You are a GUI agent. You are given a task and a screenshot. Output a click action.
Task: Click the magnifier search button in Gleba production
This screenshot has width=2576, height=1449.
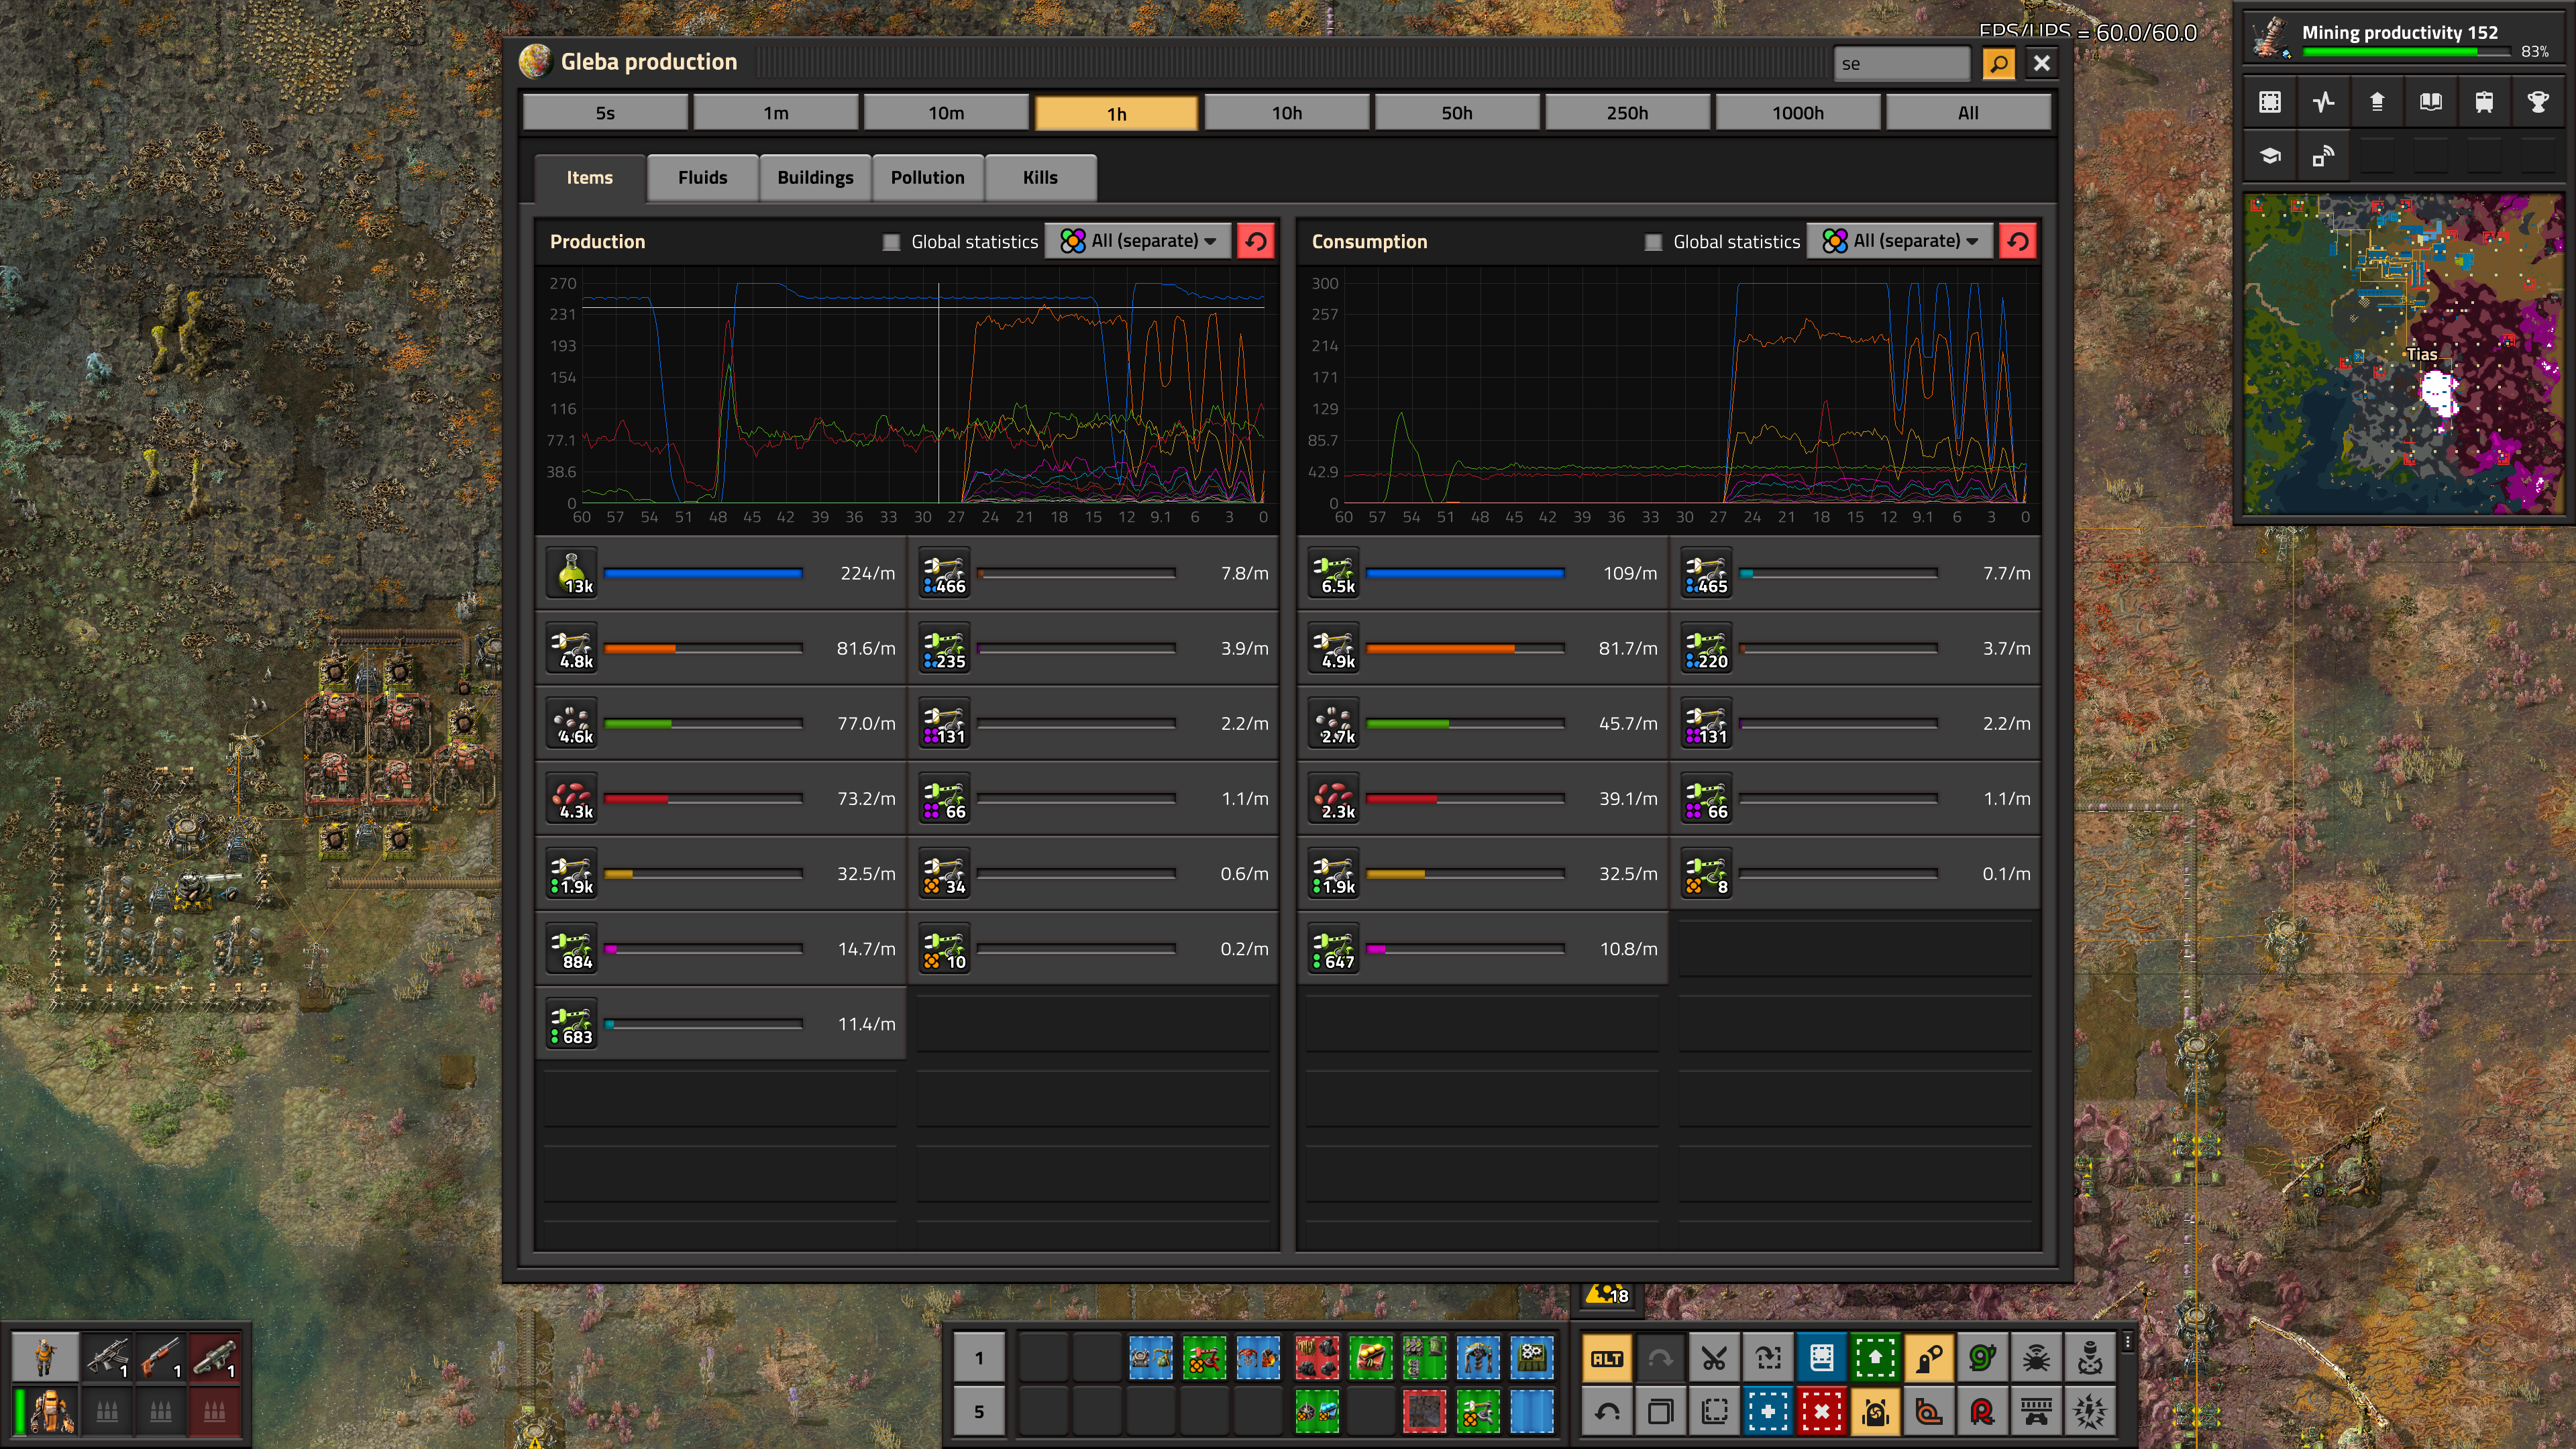pyautogui.click(x=1998, y=64)
